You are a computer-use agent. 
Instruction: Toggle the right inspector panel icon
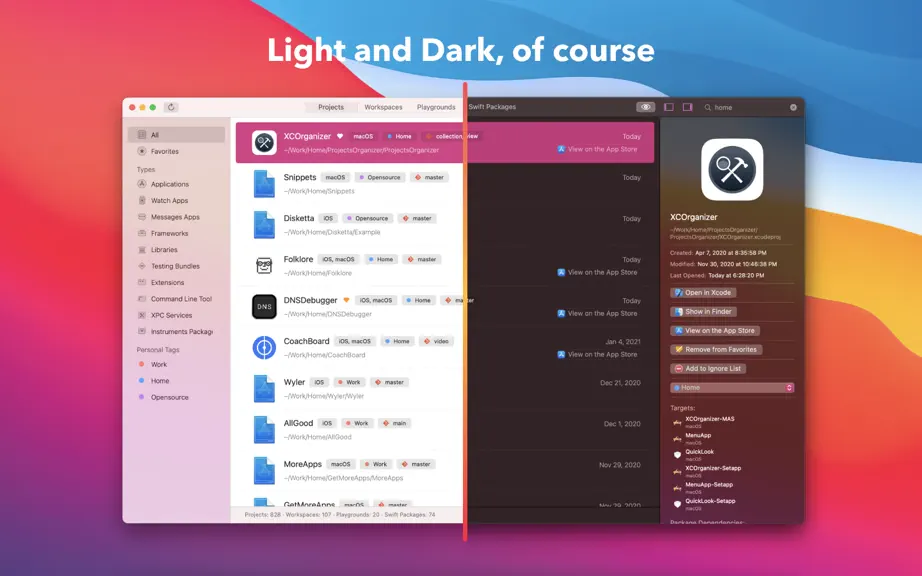click(687, 107)
